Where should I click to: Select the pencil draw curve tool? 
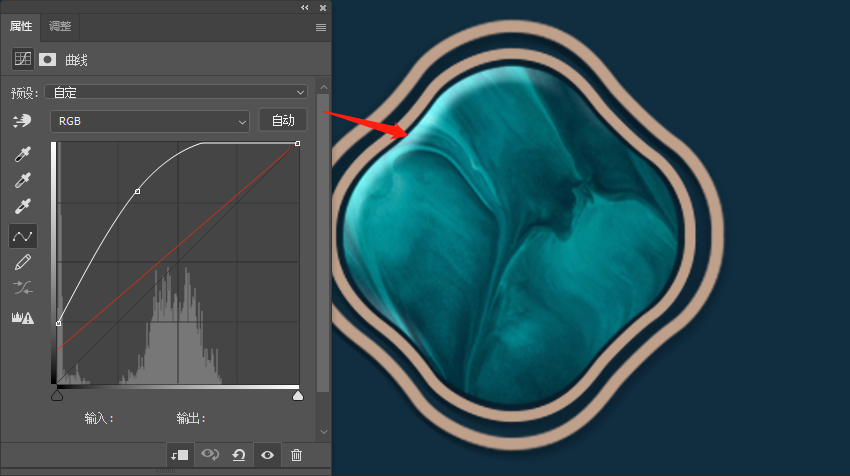(x=22, y=262)
